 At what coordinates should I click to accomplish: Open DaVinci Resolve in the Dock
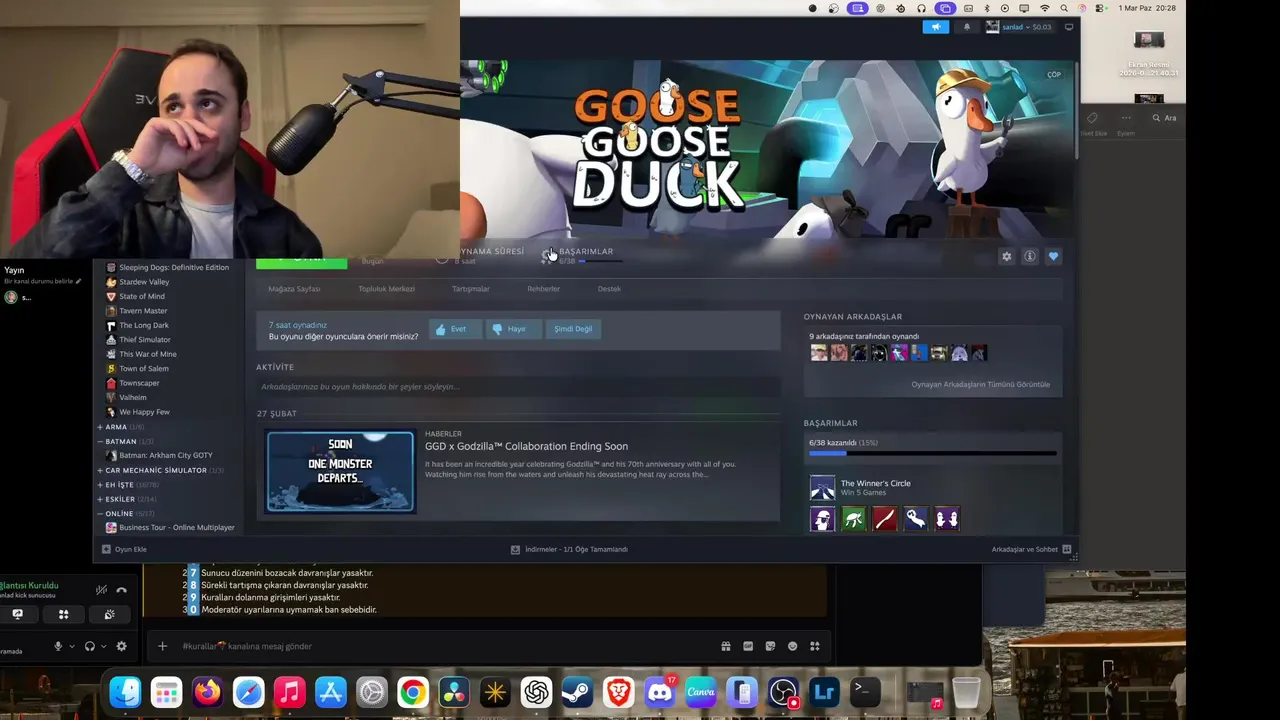click(454, 692)
